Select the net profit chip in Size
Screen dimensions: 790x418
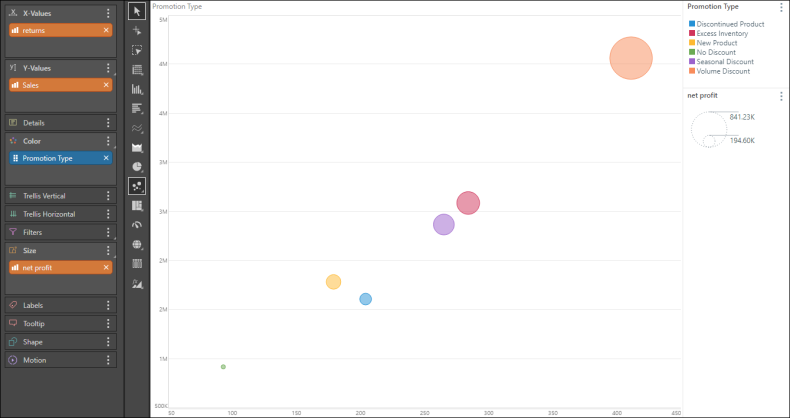click(60, 267)
